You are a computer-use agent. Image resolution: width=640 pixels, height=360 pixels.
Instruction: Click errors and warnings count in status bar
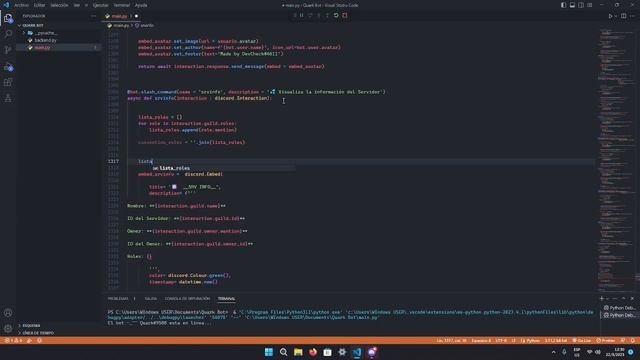tap(13, 340)
